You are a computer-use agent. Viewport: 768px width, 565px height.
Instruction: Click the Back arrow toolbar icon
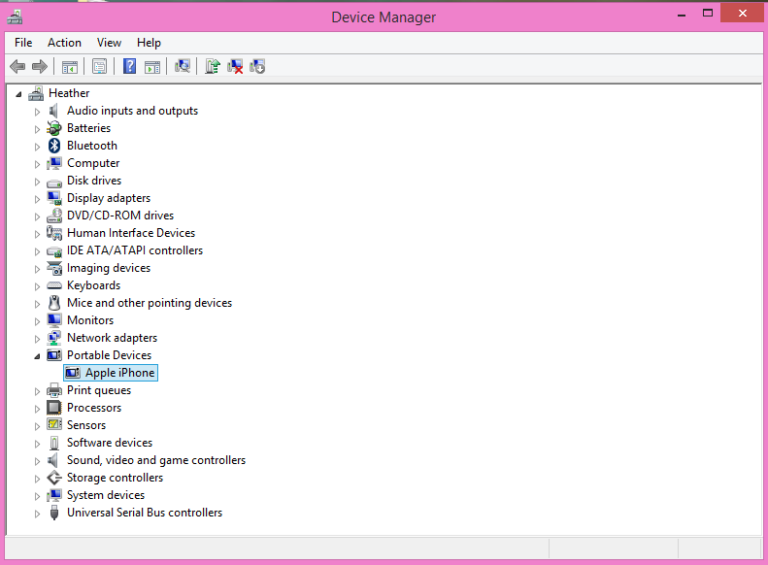point(17,67)
